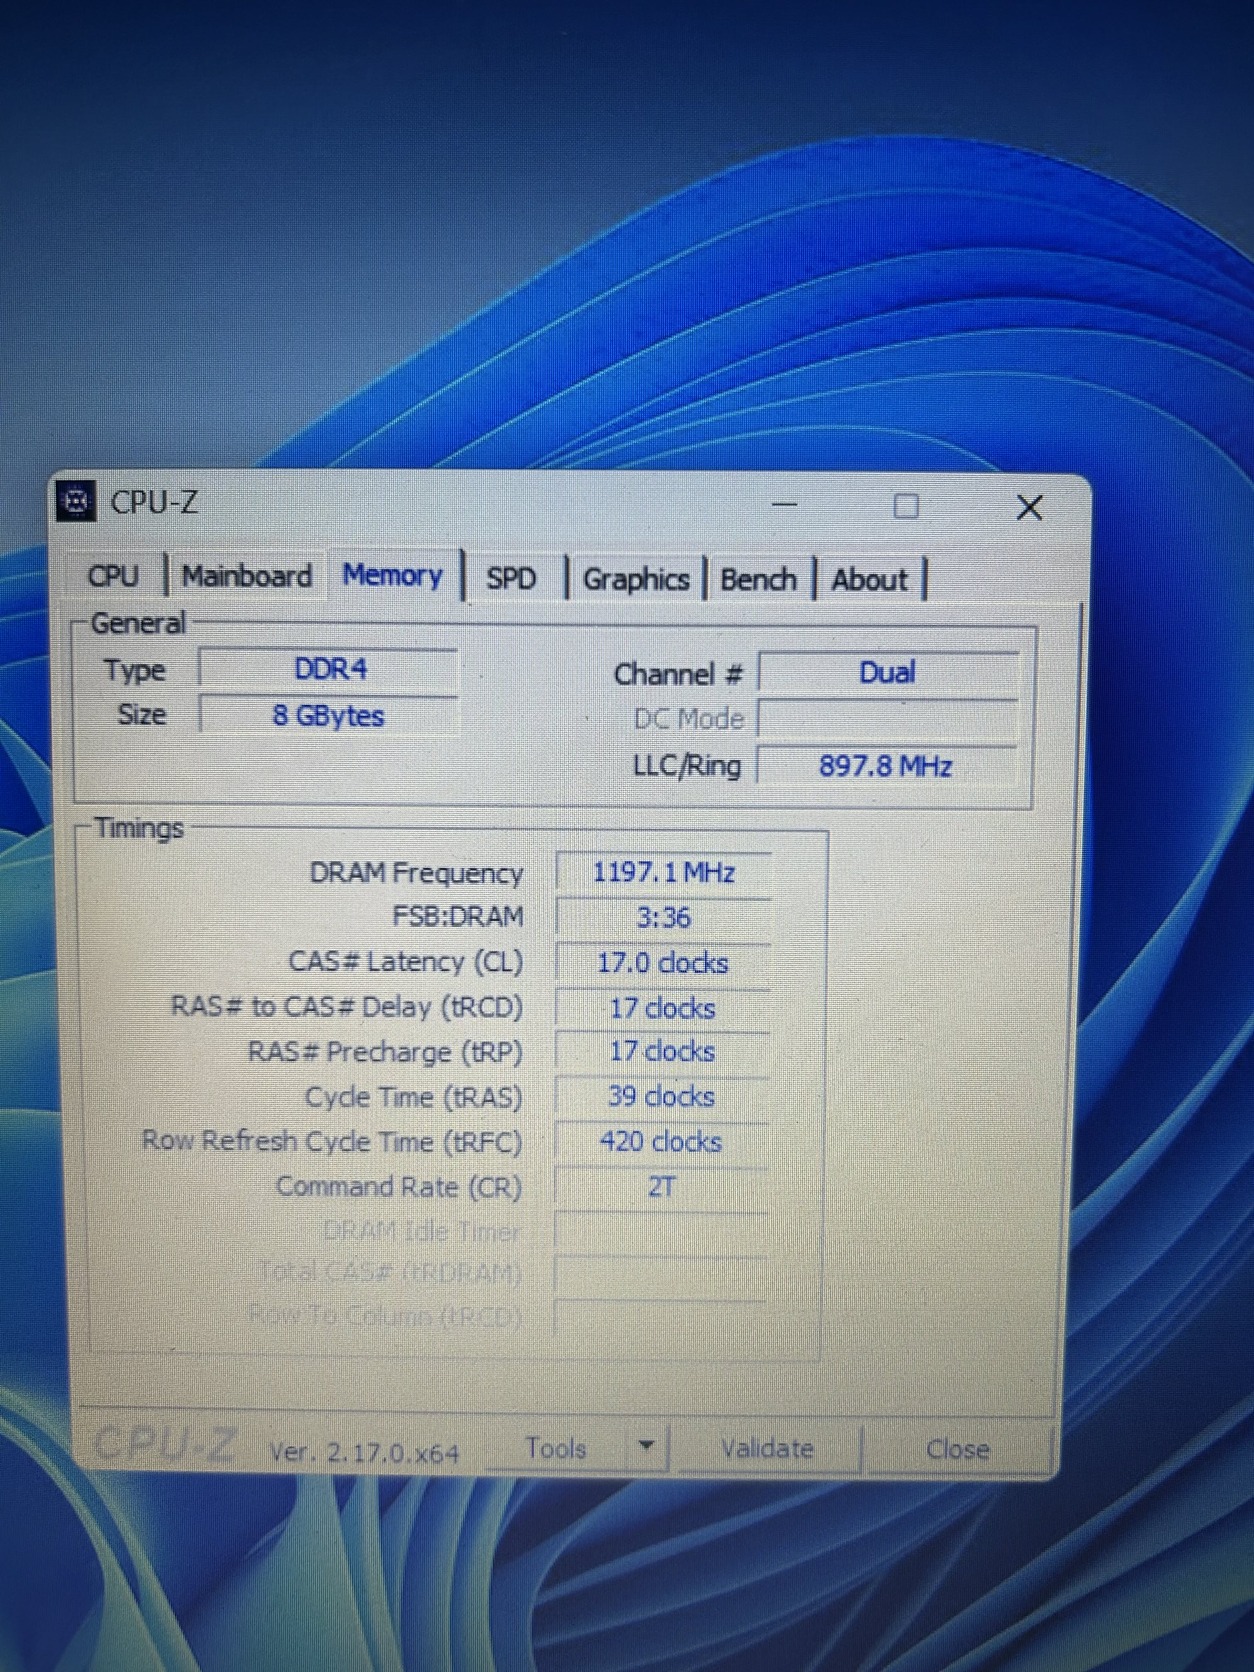Click the Command Rate value 2T

[x=661, y=1187]
